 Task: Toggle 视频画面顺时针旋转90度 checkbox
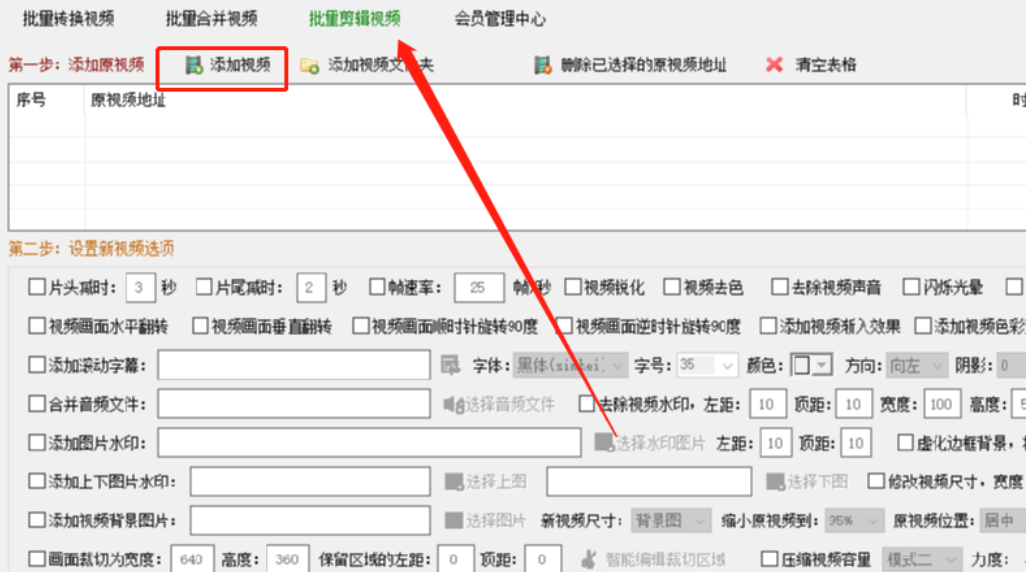point(361,325)
